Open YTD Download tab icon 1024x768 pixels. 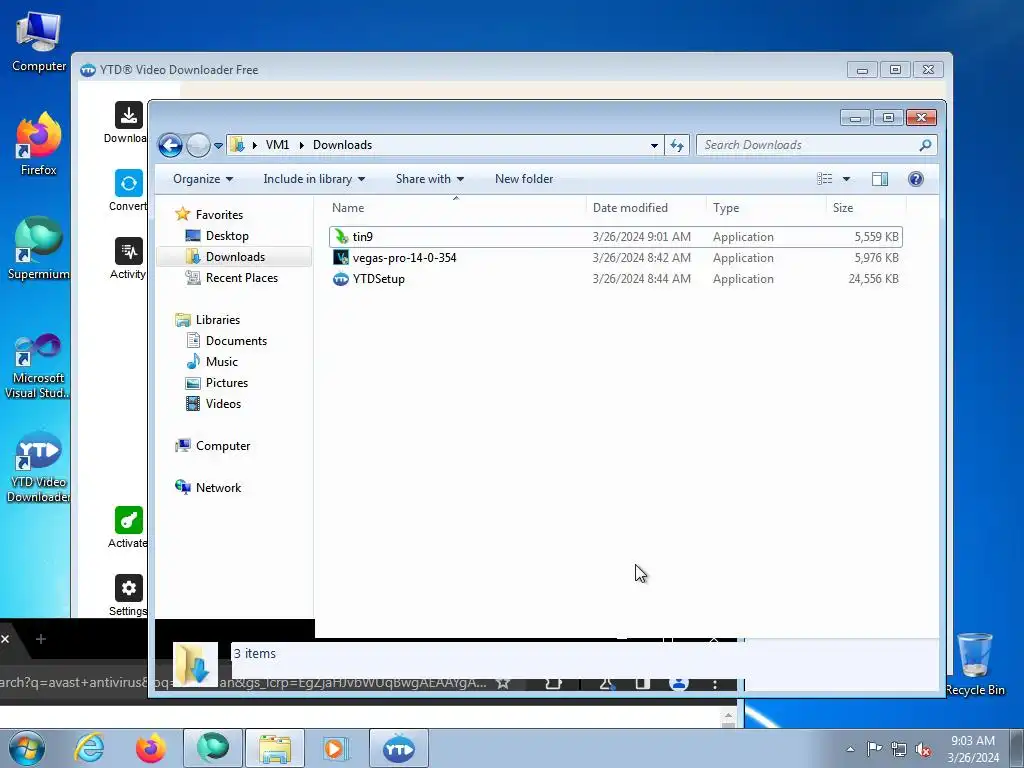click(129, 115)
